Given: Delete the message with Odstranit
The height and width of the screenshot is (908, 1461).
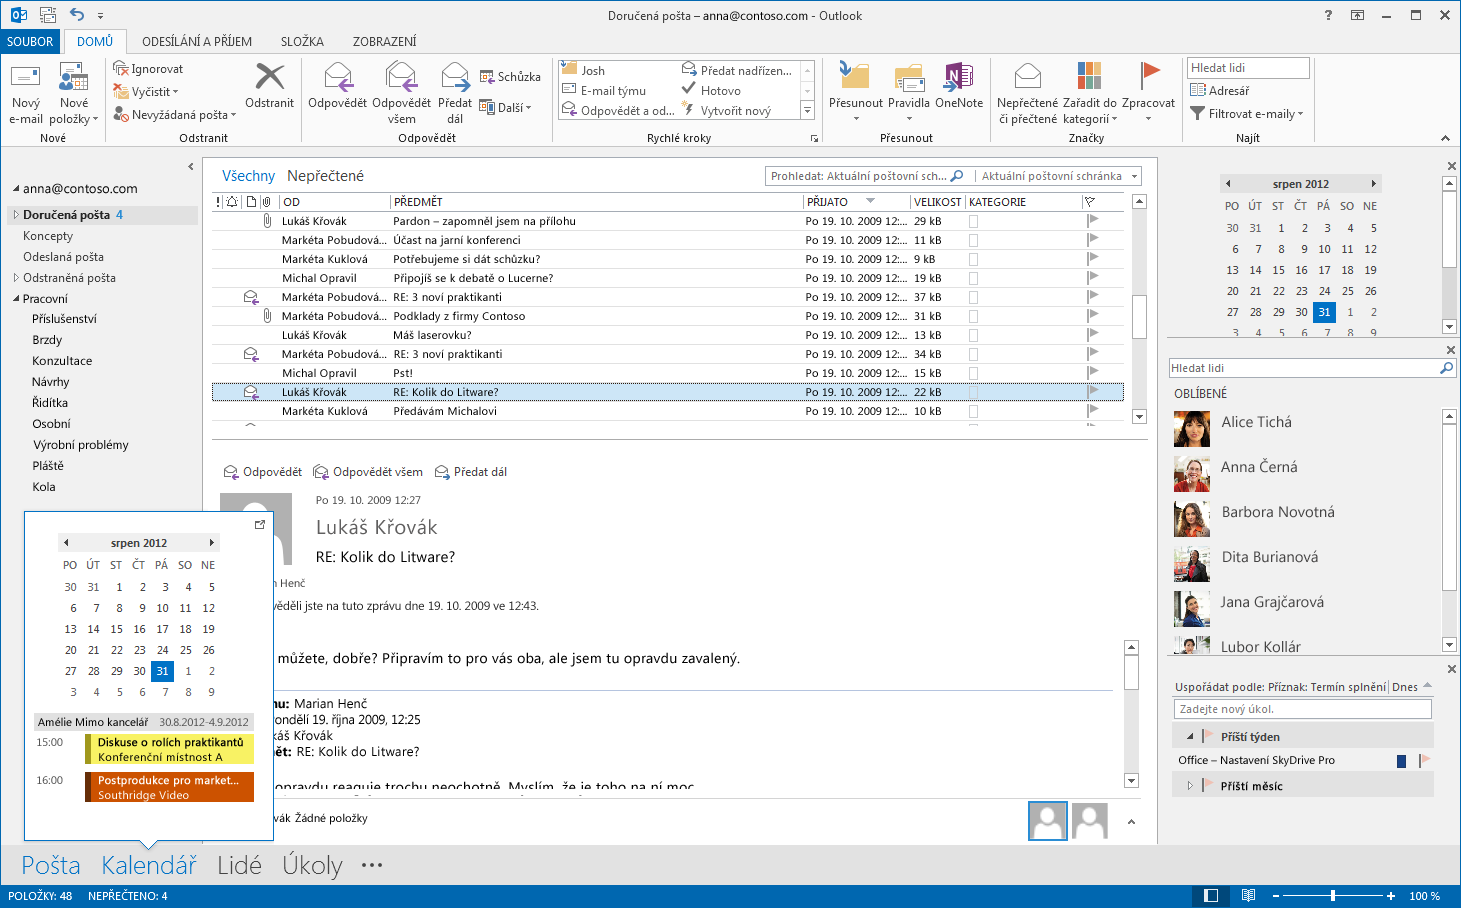Looking at the screenshot, I should (270, 86).
